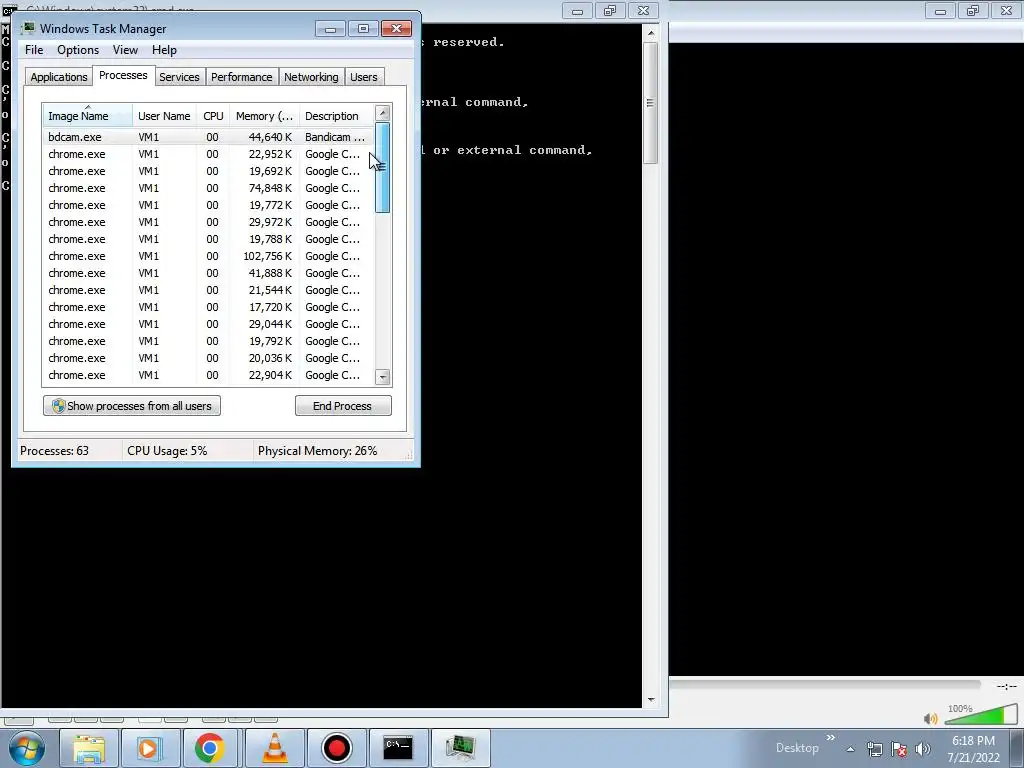
Task: Switch to the Applications tab
Action: pyautogui.click(x=59, y=77)
